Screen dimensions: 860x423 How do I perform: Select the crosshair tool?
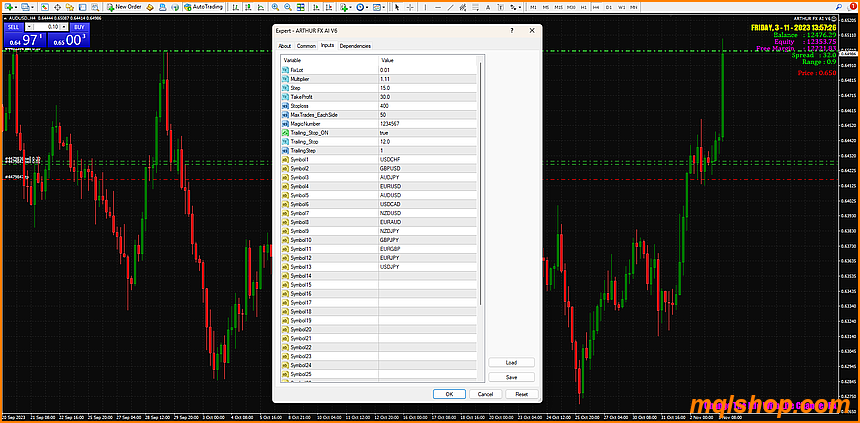coord(410,7)
